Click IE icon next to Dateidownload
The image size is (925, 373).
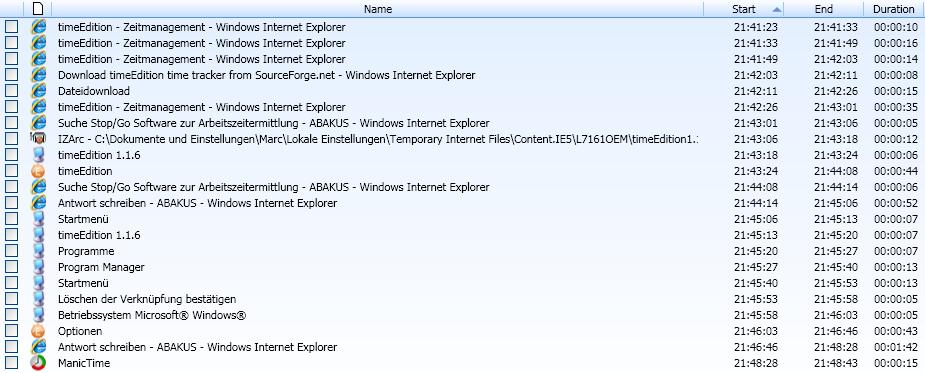pos(38,90)
